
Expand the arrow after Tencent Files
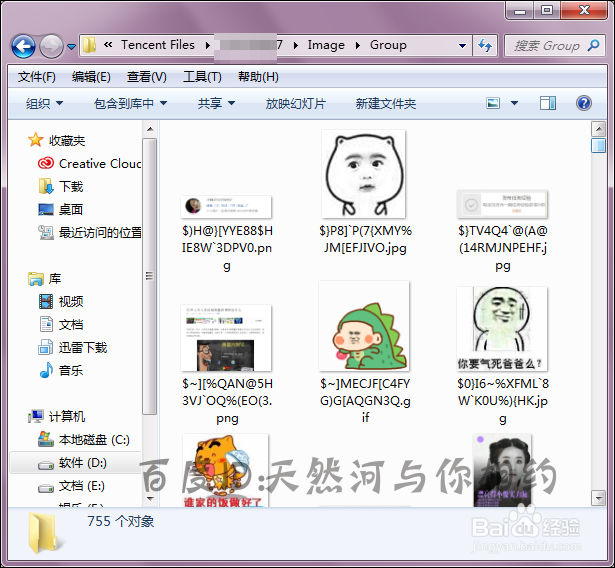(x=208, y=46)
